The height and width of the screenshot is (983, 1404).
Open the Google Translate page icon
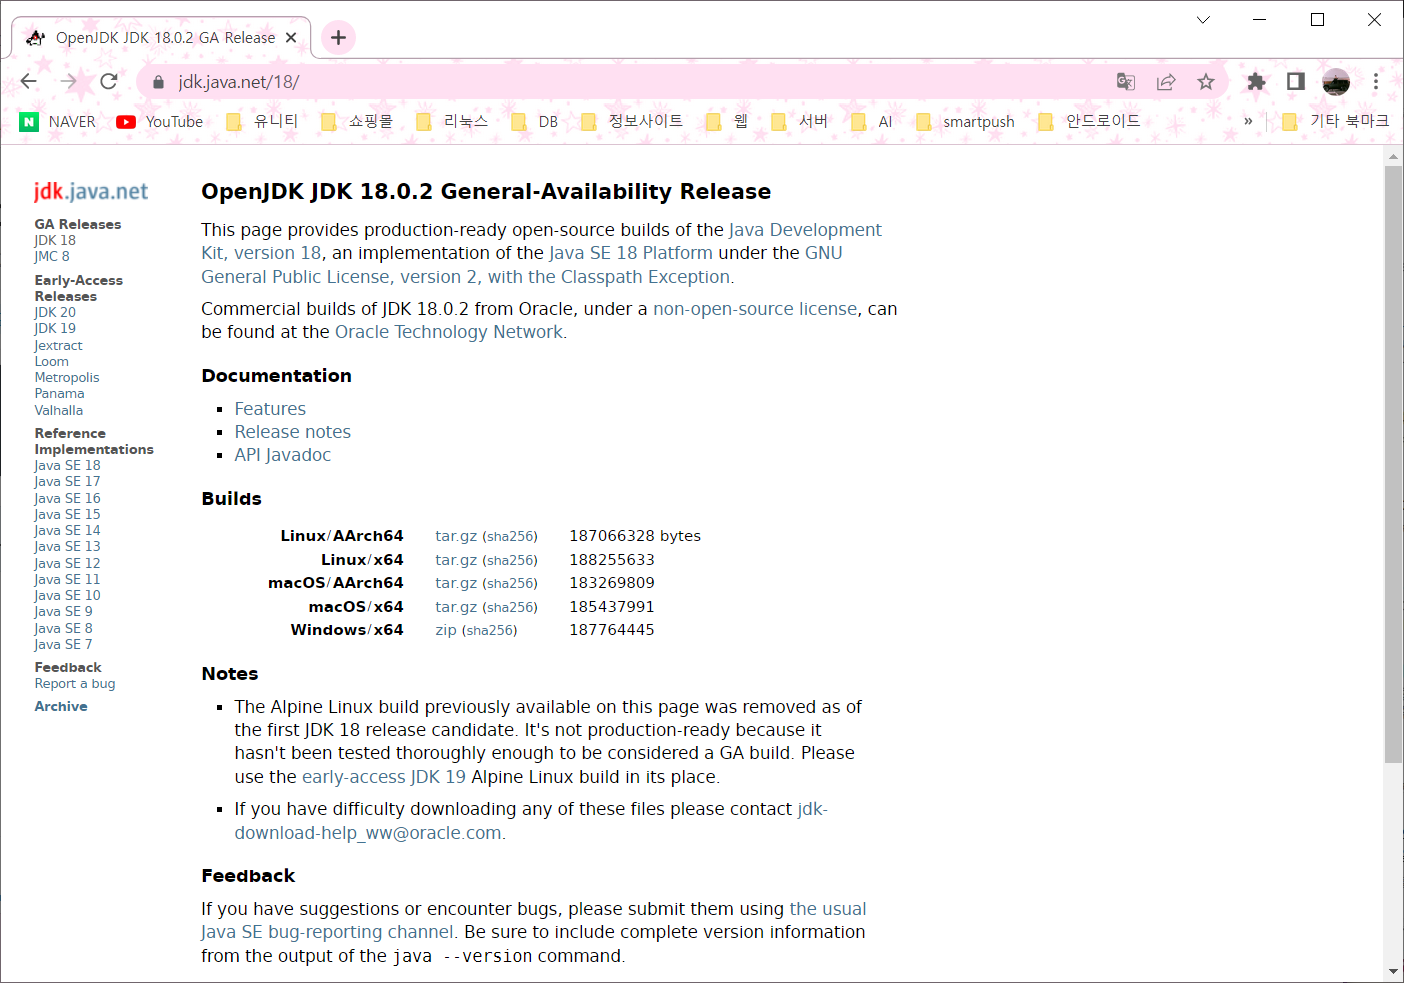pos(1126,82)
